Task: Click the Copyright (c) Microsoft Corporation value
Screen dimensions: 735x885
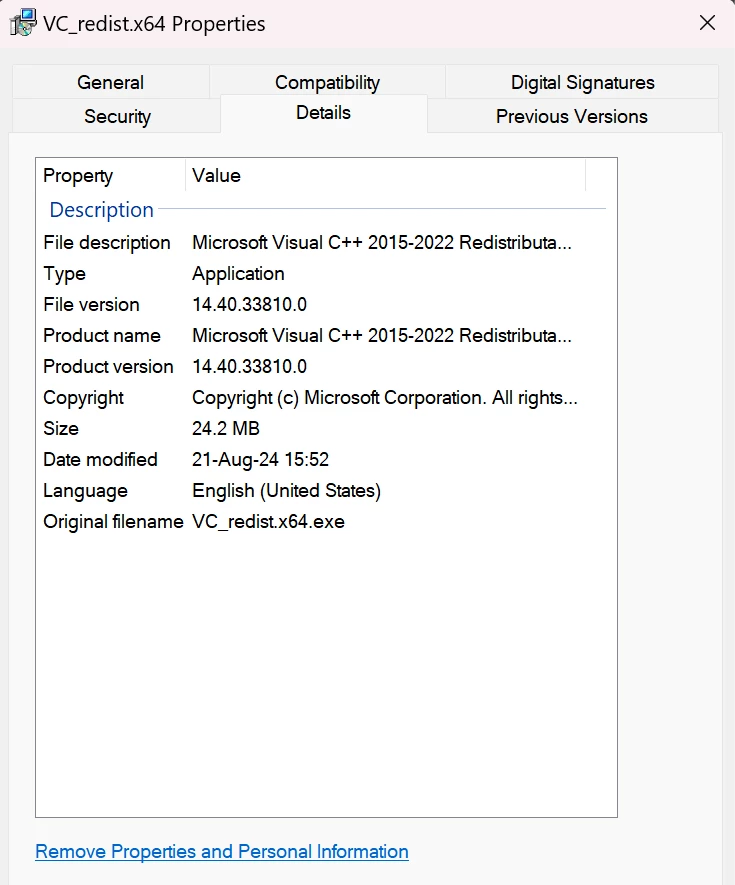Action: click(385, 398)
